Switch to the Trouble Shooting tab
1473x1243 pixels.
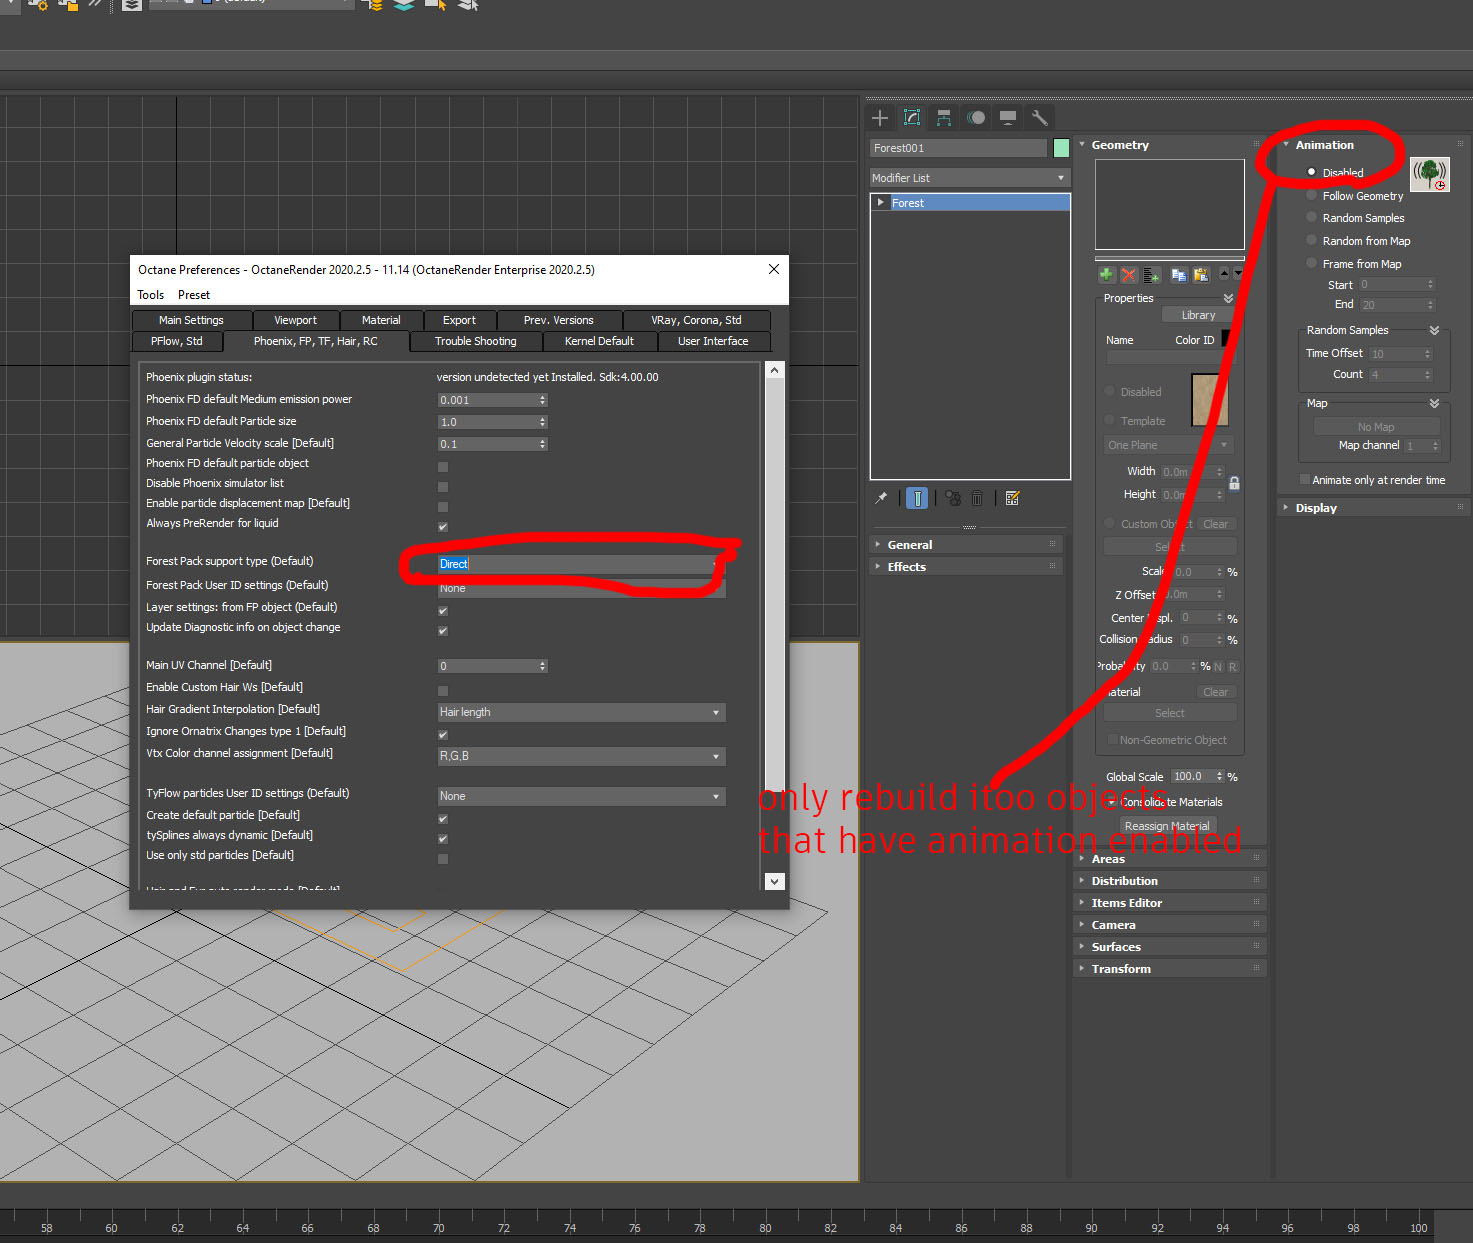pyautogui.click(x=476, y=341)
